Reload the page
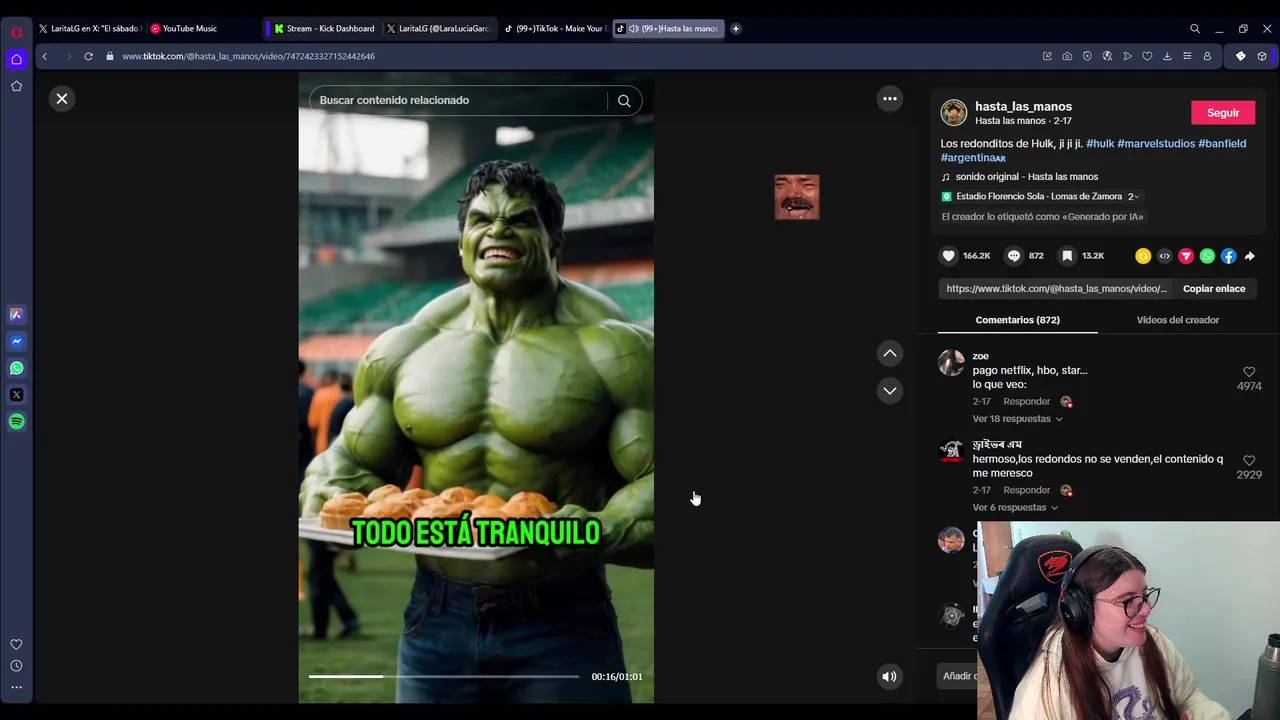 pos(88,57)
